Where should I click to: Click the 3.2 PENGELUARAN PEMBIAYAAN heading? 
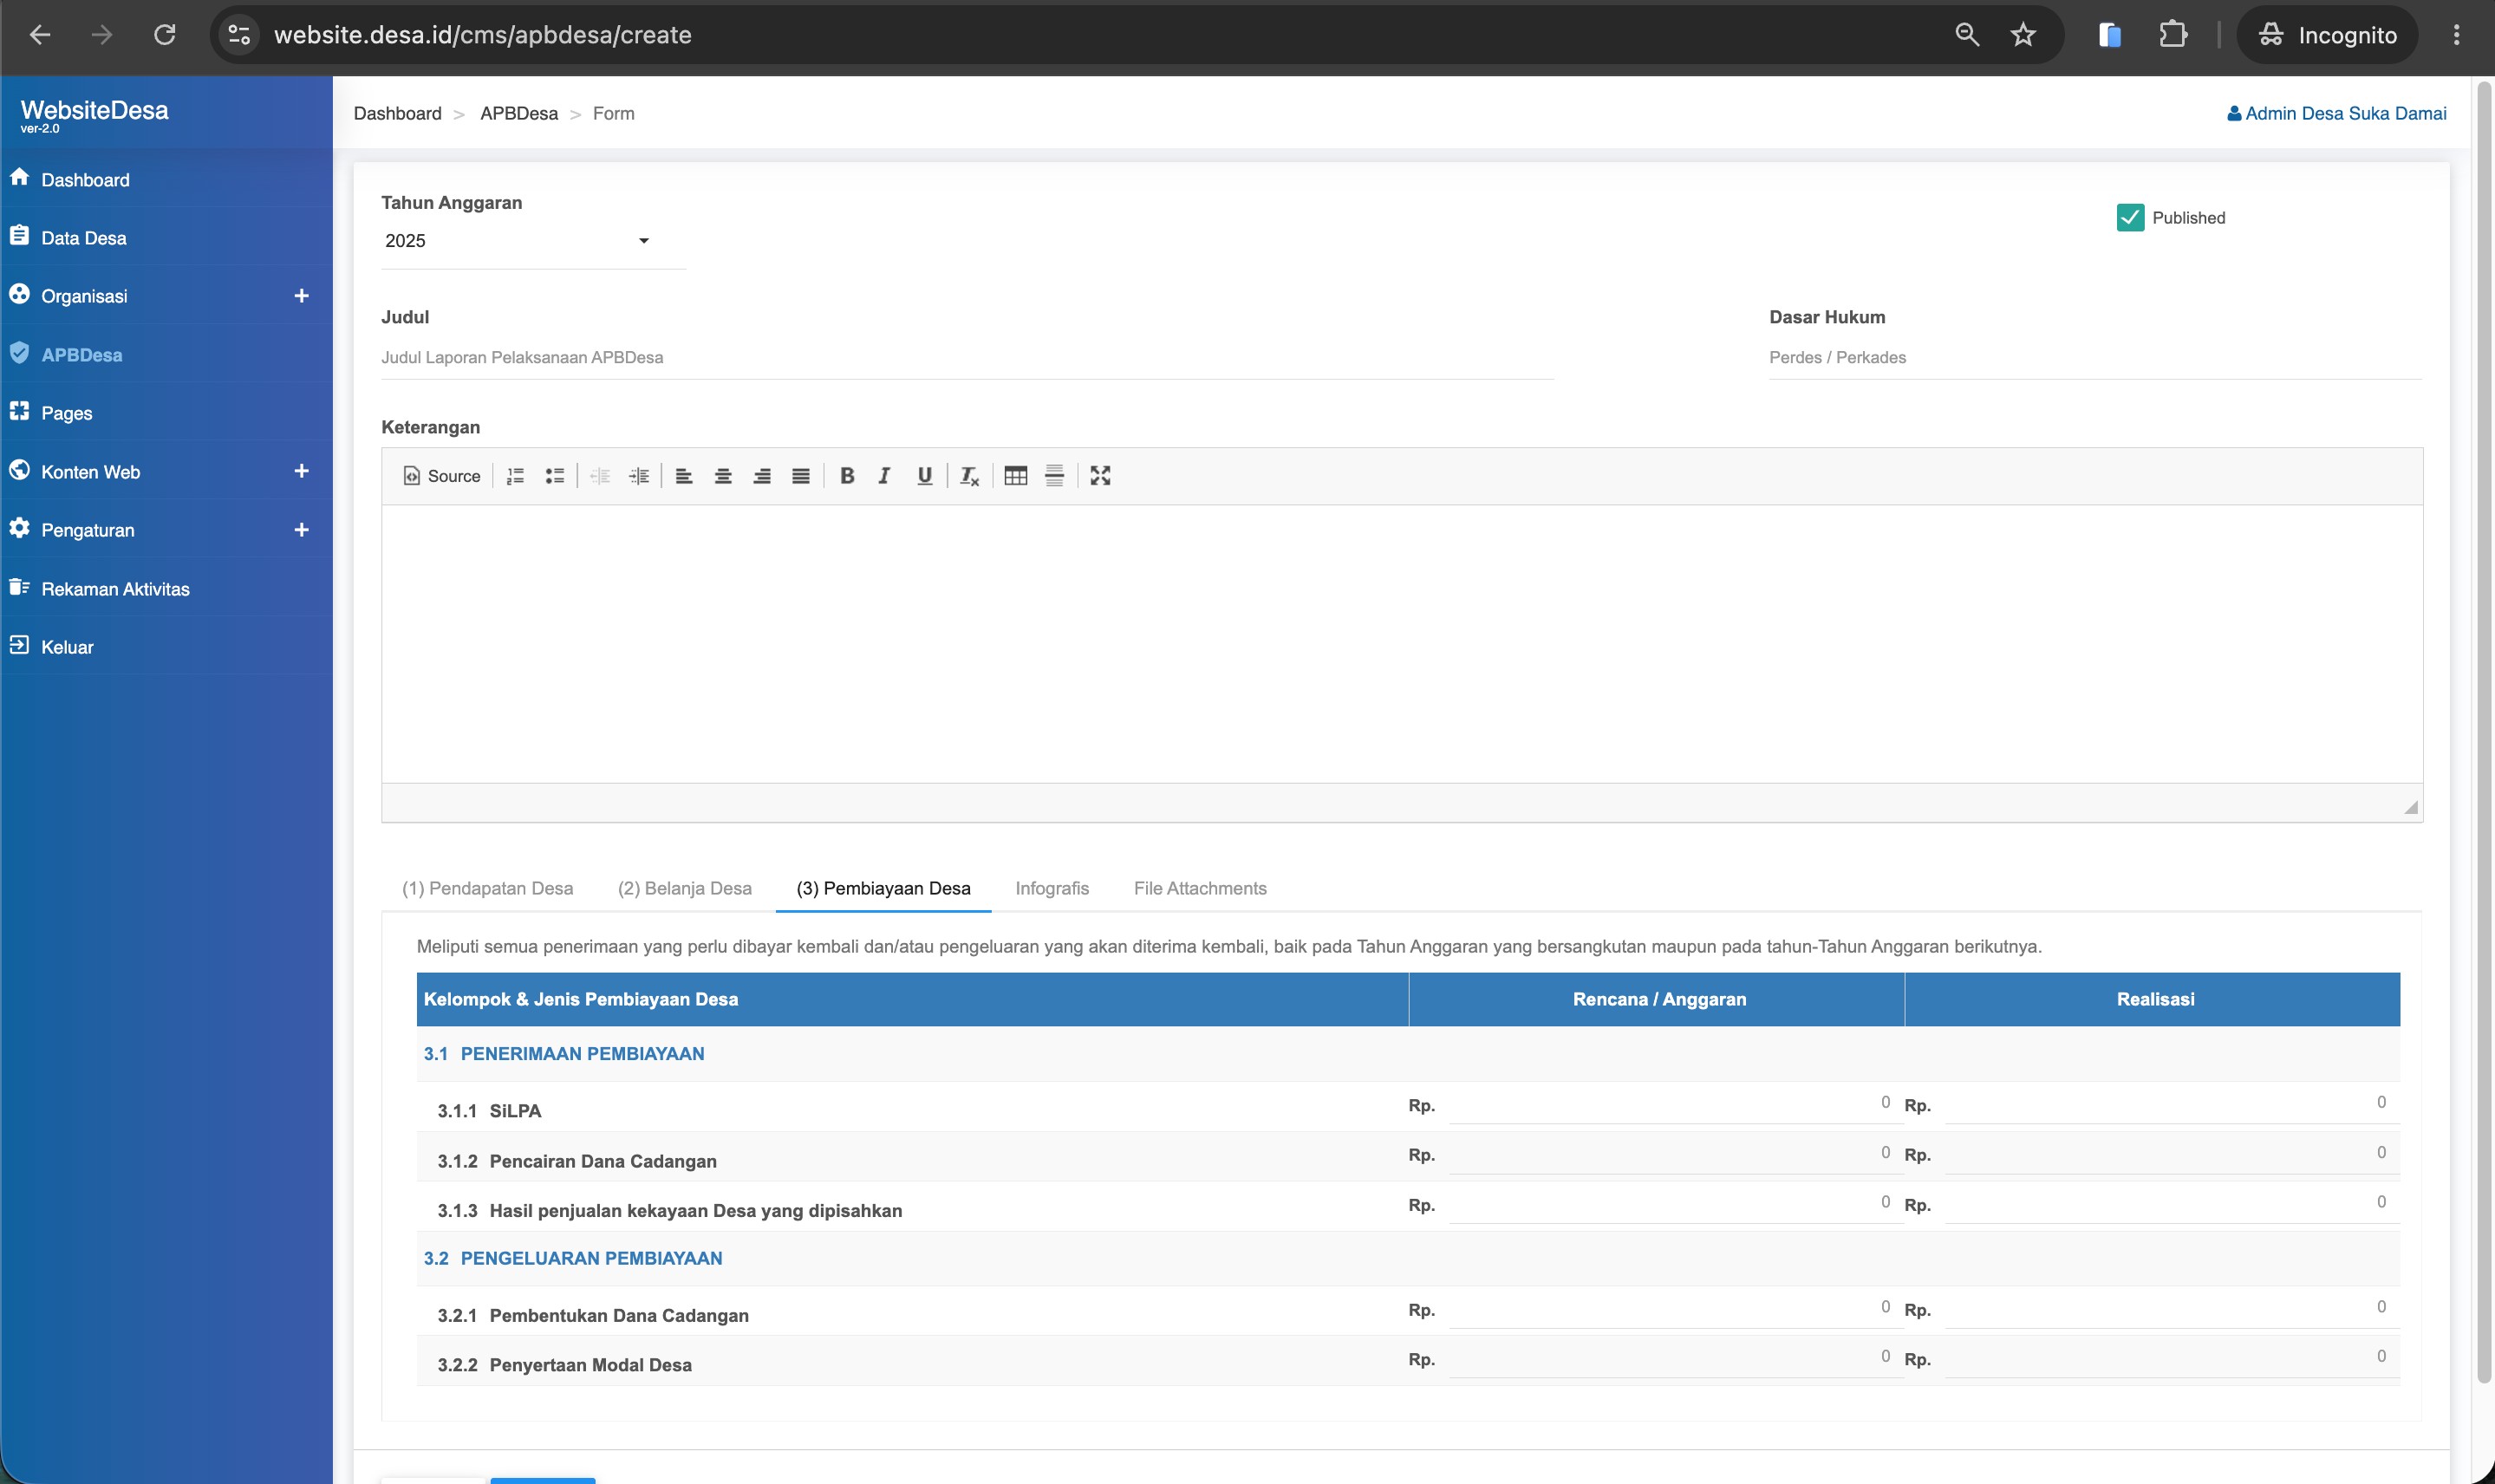tap(573, 1259)
